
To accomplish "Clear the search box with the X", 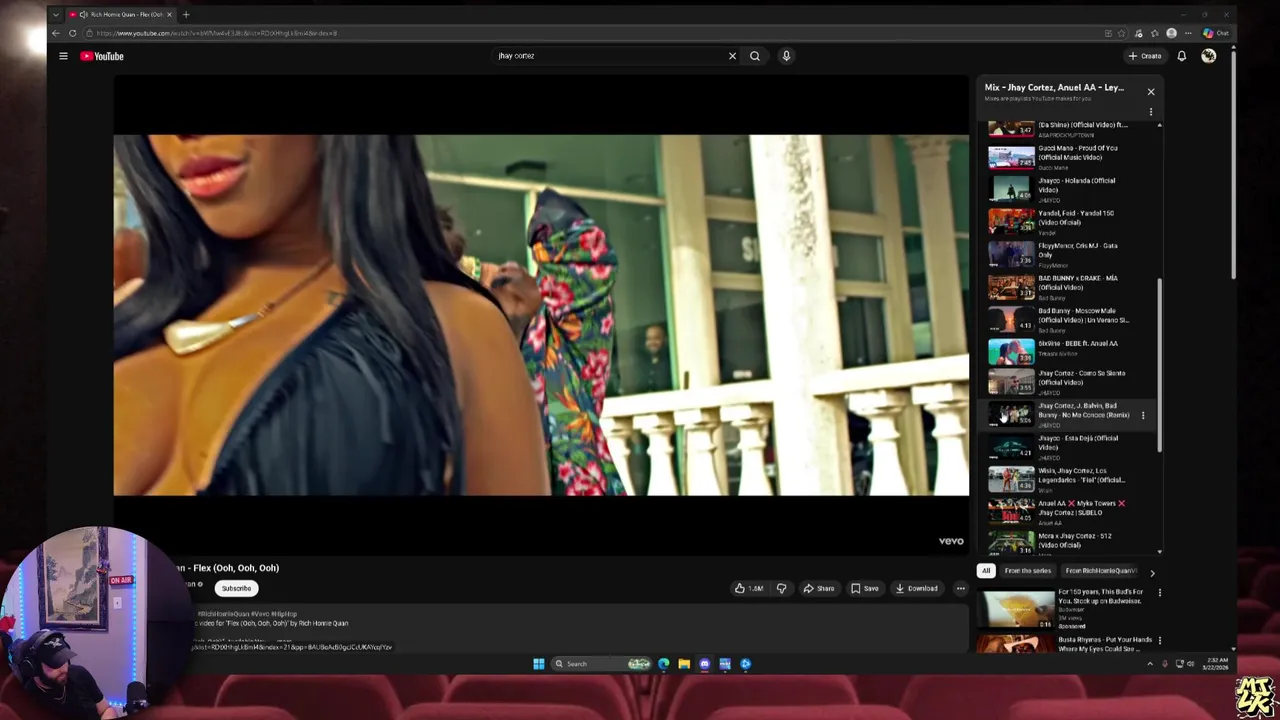I will 732,56.
